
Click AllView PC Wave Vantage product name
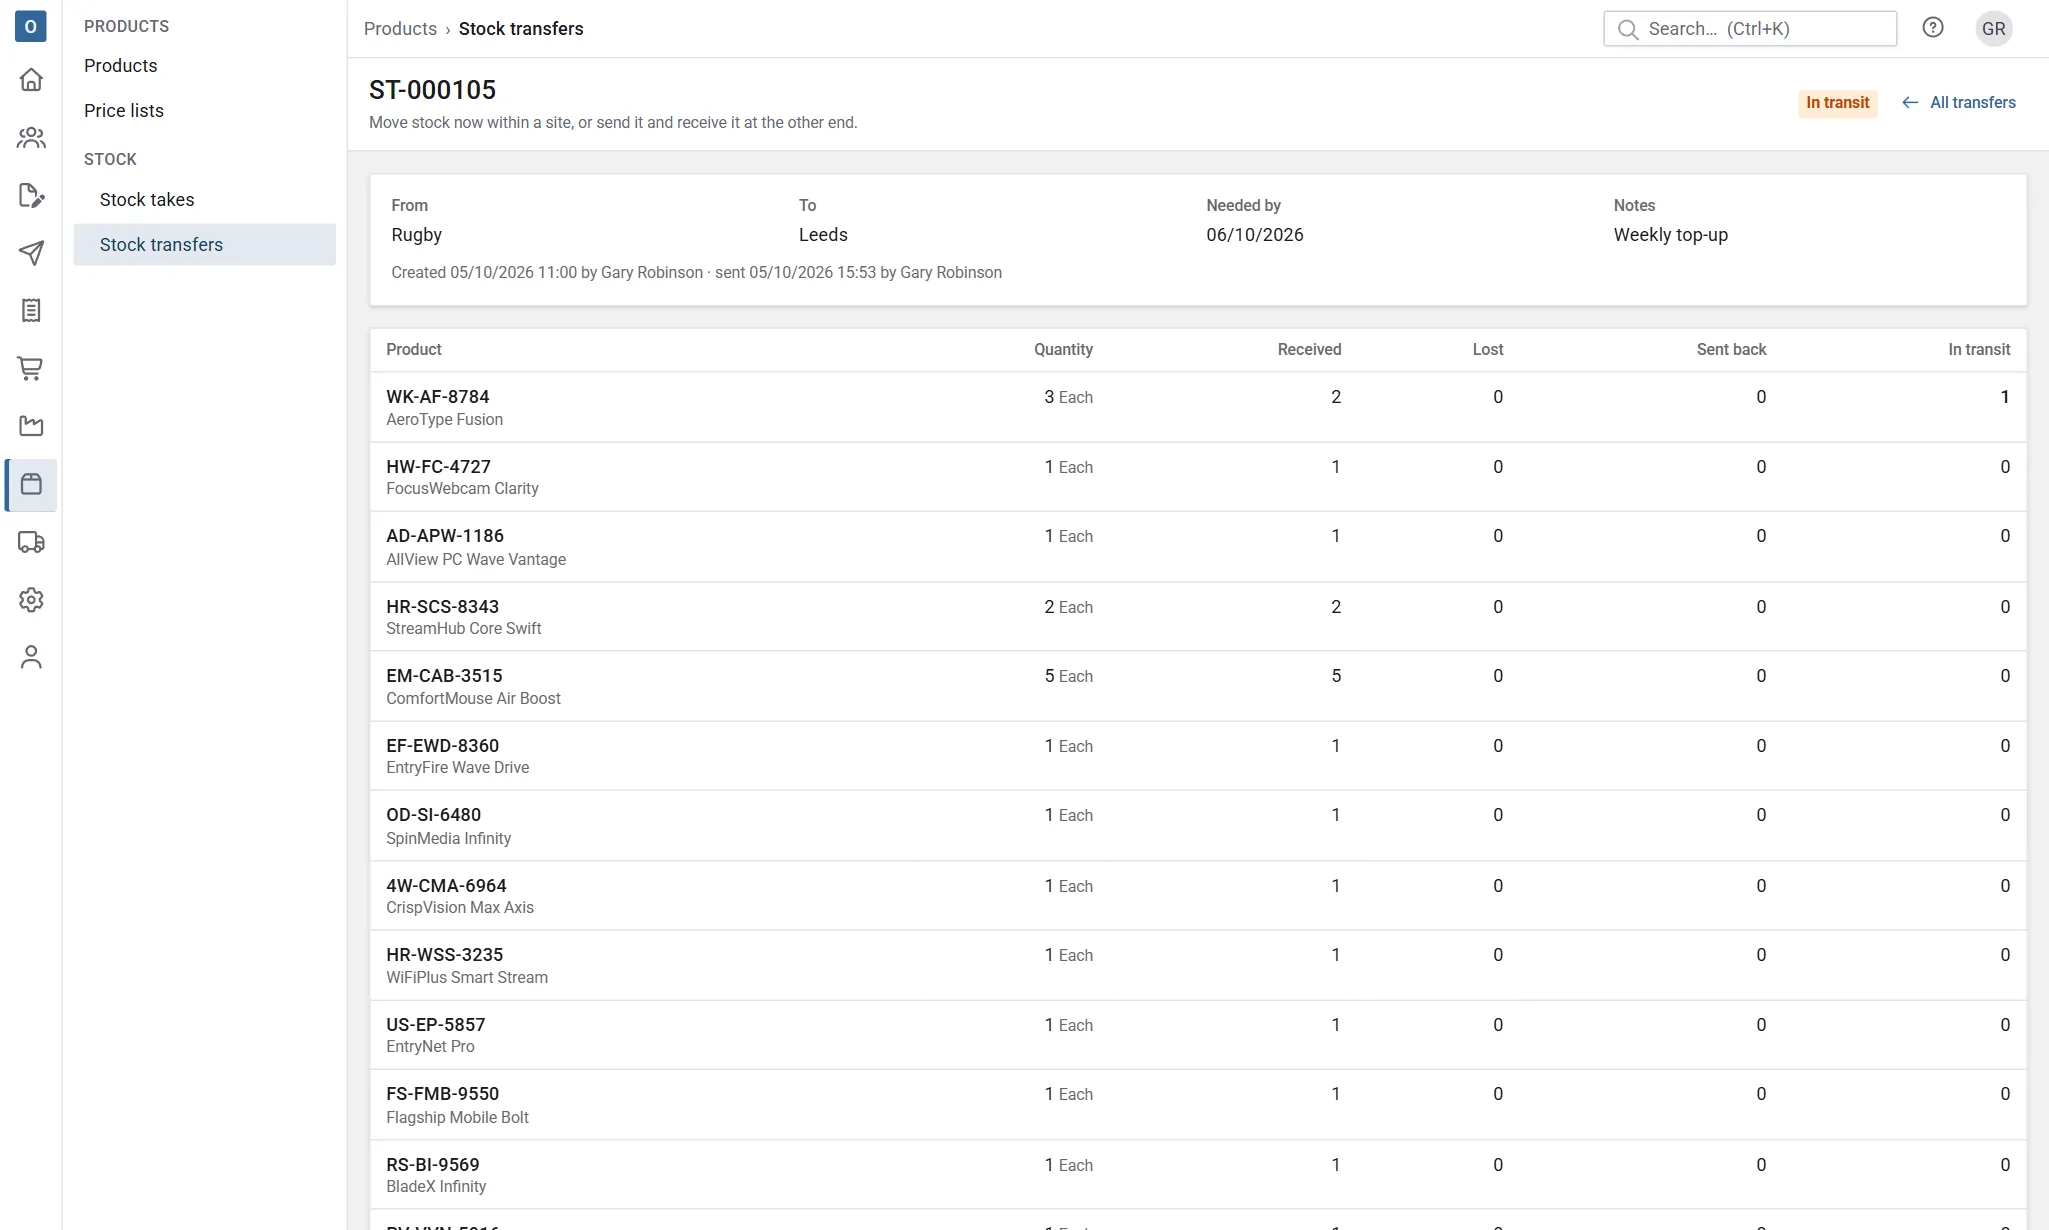tap(476, 560)
